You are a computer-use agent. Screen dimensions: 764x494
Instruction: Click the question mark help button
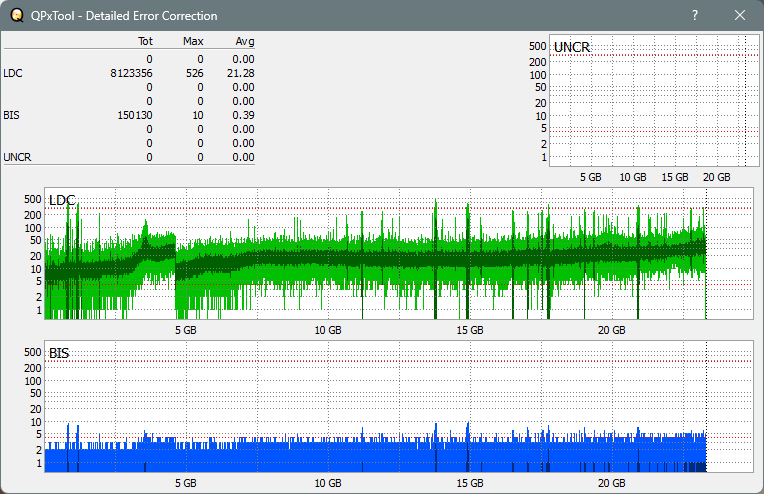click(x=695, y=16)
